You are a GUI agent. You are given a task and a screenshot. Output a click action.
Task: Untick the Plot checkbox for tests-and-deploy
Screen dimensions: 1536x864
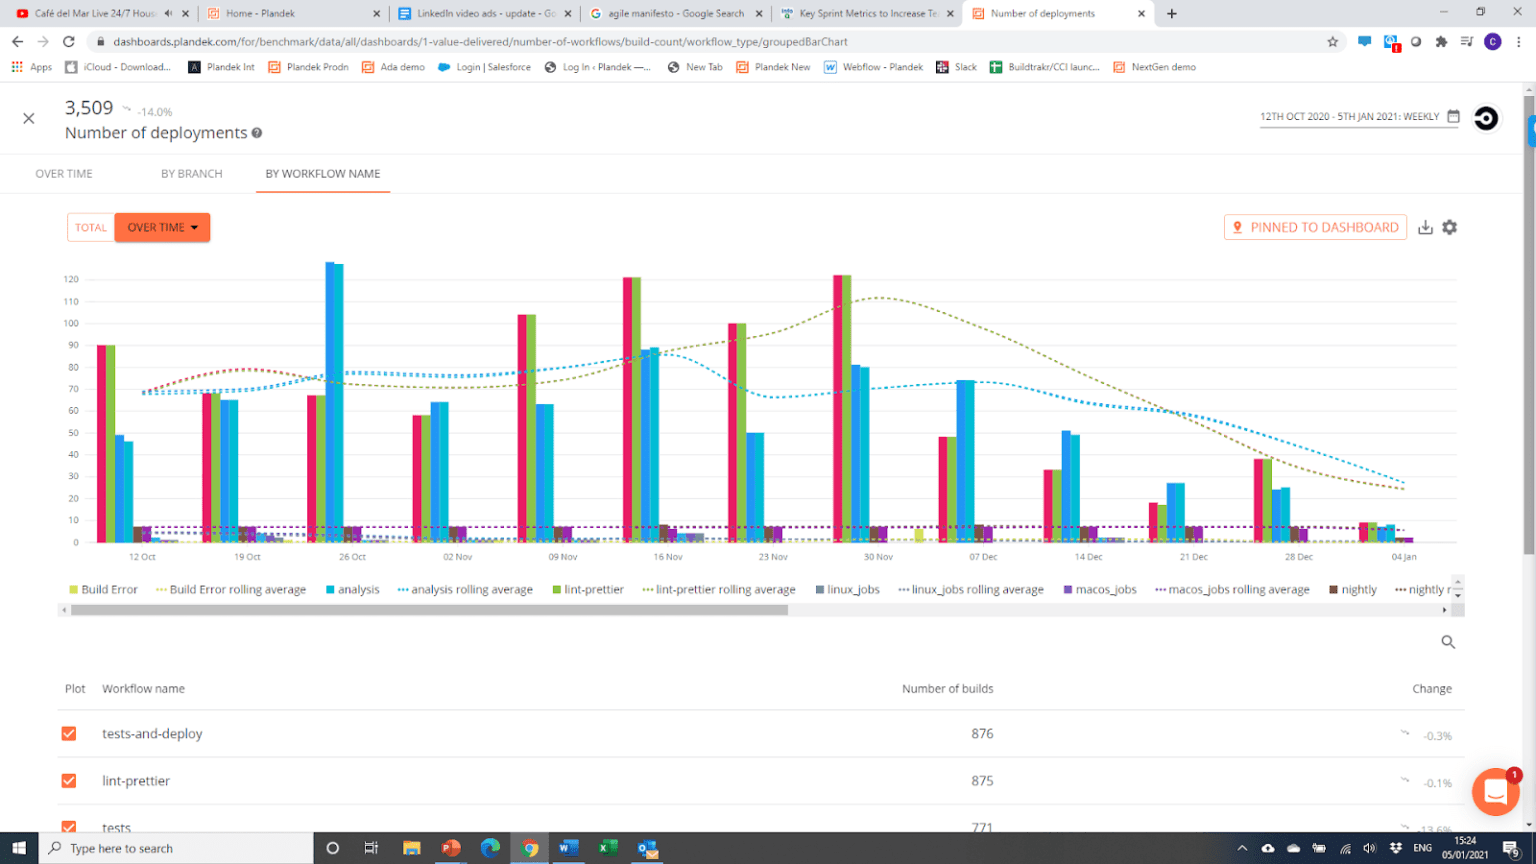click(68, 733)
